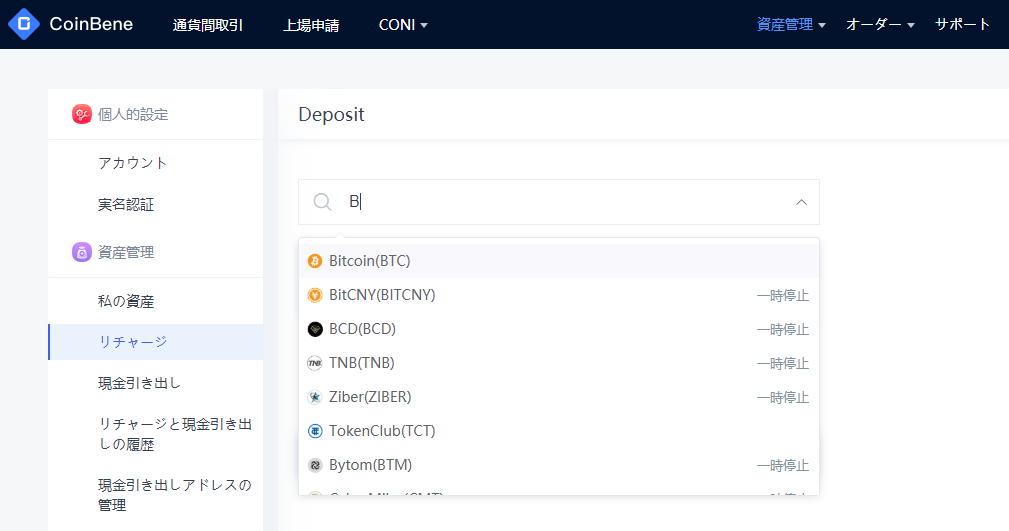Click the BCD coin icon
This screenshot has width=1009, height=531.
(315, 329)
